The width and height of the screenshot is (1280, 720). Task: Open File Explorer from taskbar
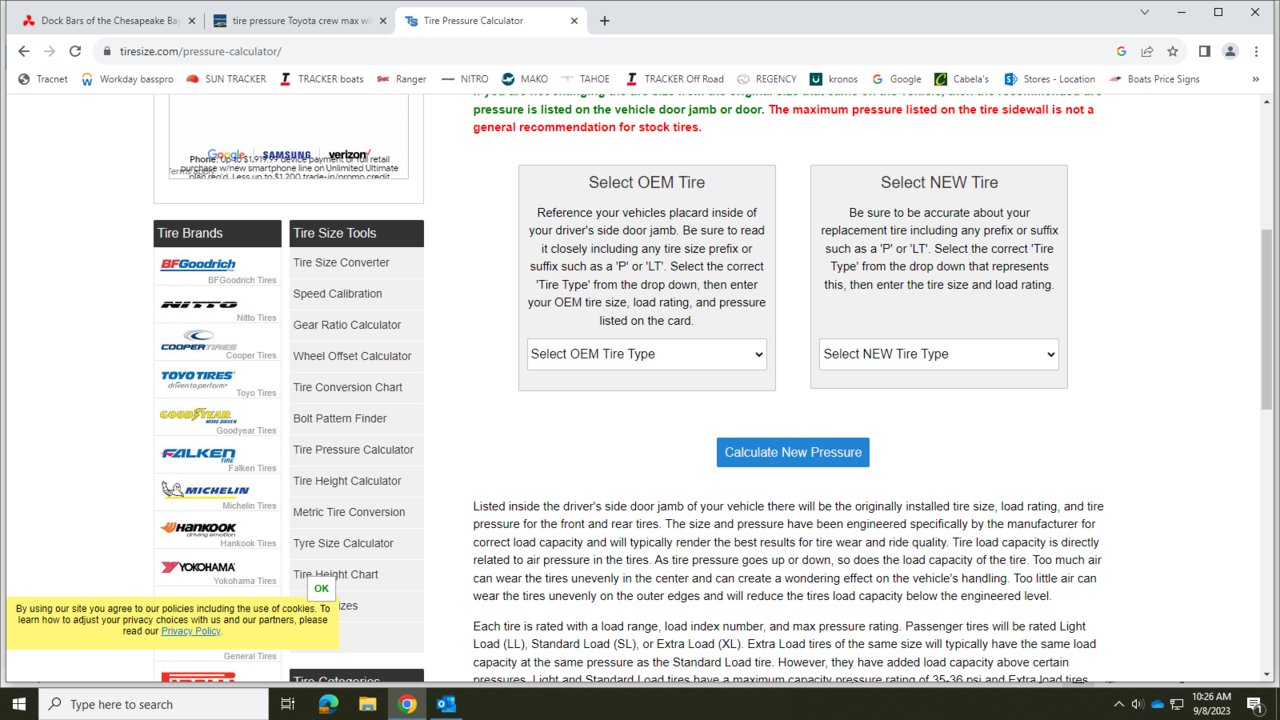point(367,704)
